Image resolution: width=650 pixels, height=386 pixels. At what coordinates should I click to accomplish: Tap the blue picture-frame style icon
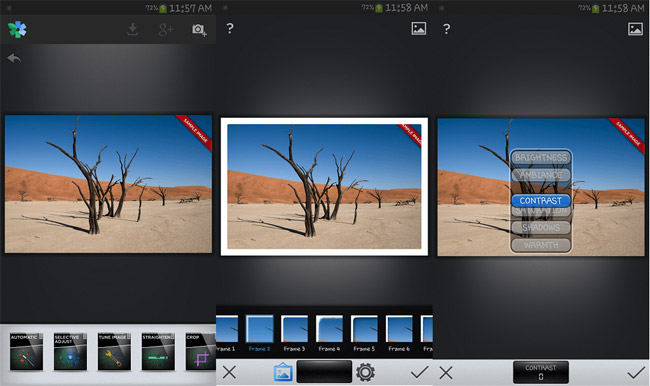pos(283,372)
